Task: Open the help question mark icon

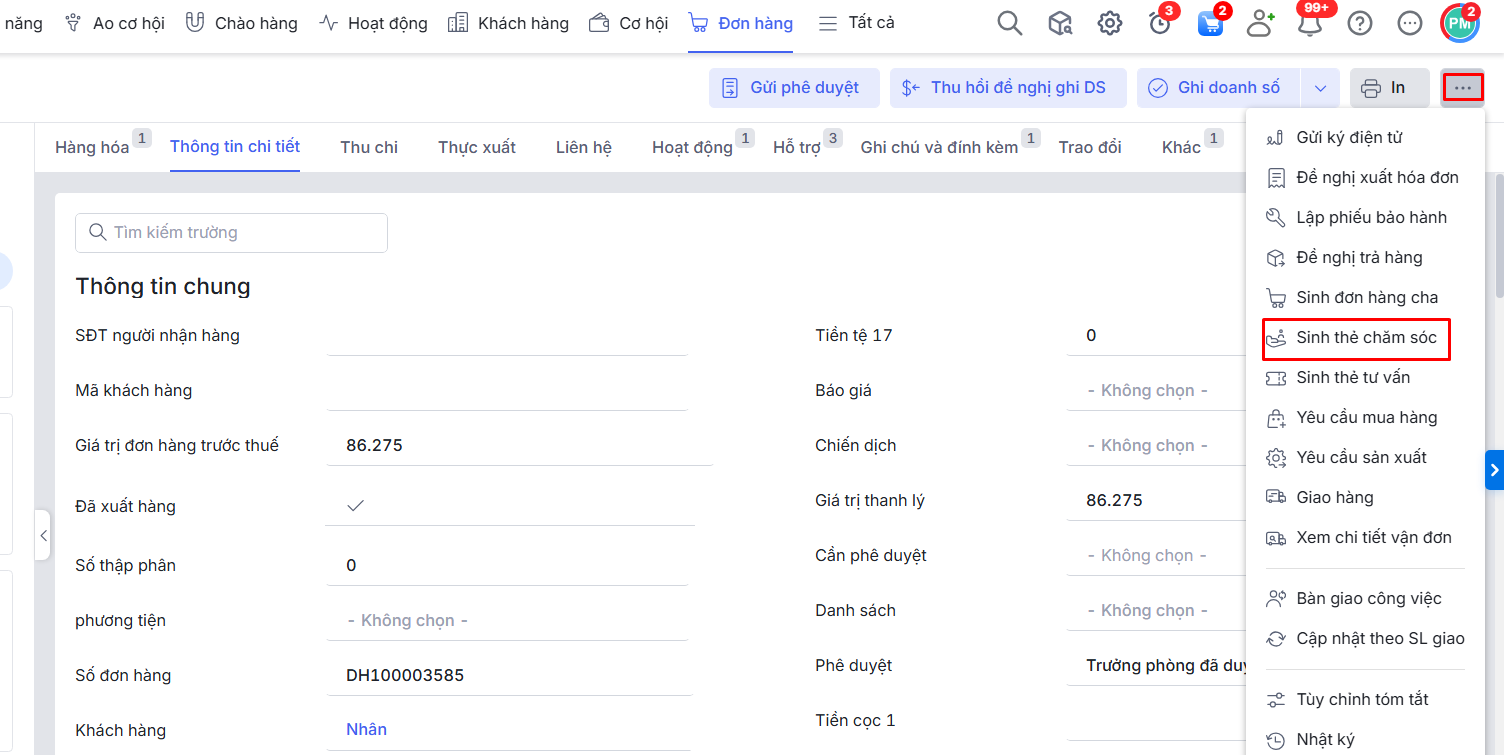Action: [x=1360, y=23]
